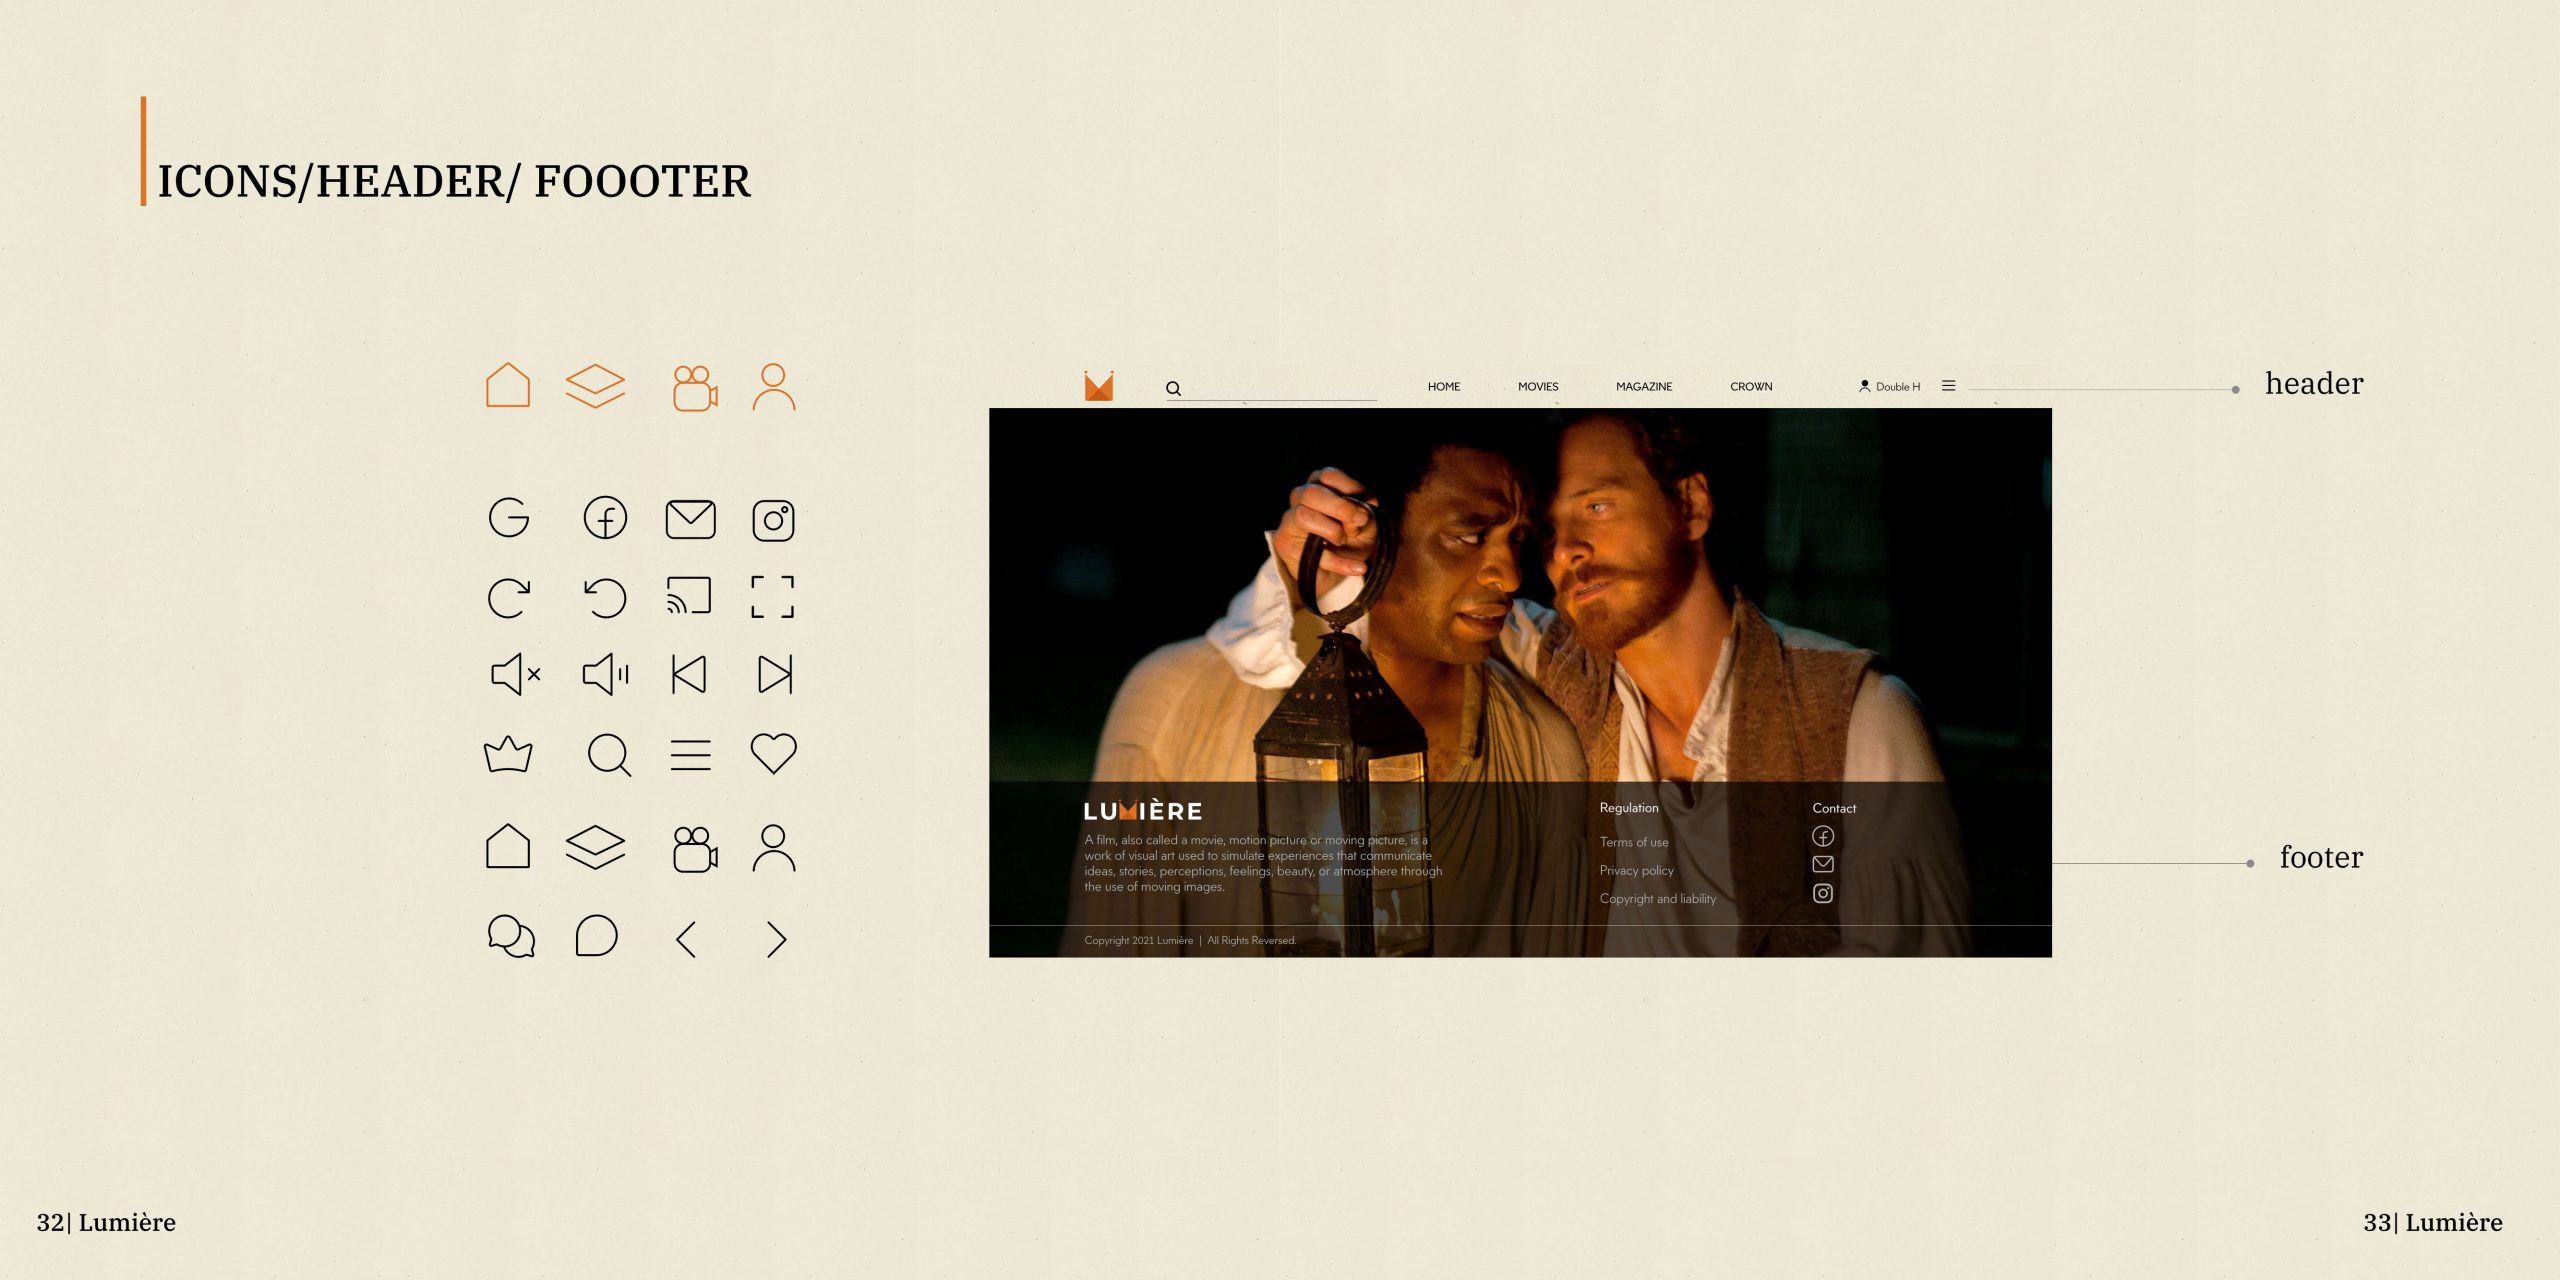The image size is (2560, 1280).
Task: Click the ICONS/HEADER/ FOOOTER title
Action: tap(454, 182)
